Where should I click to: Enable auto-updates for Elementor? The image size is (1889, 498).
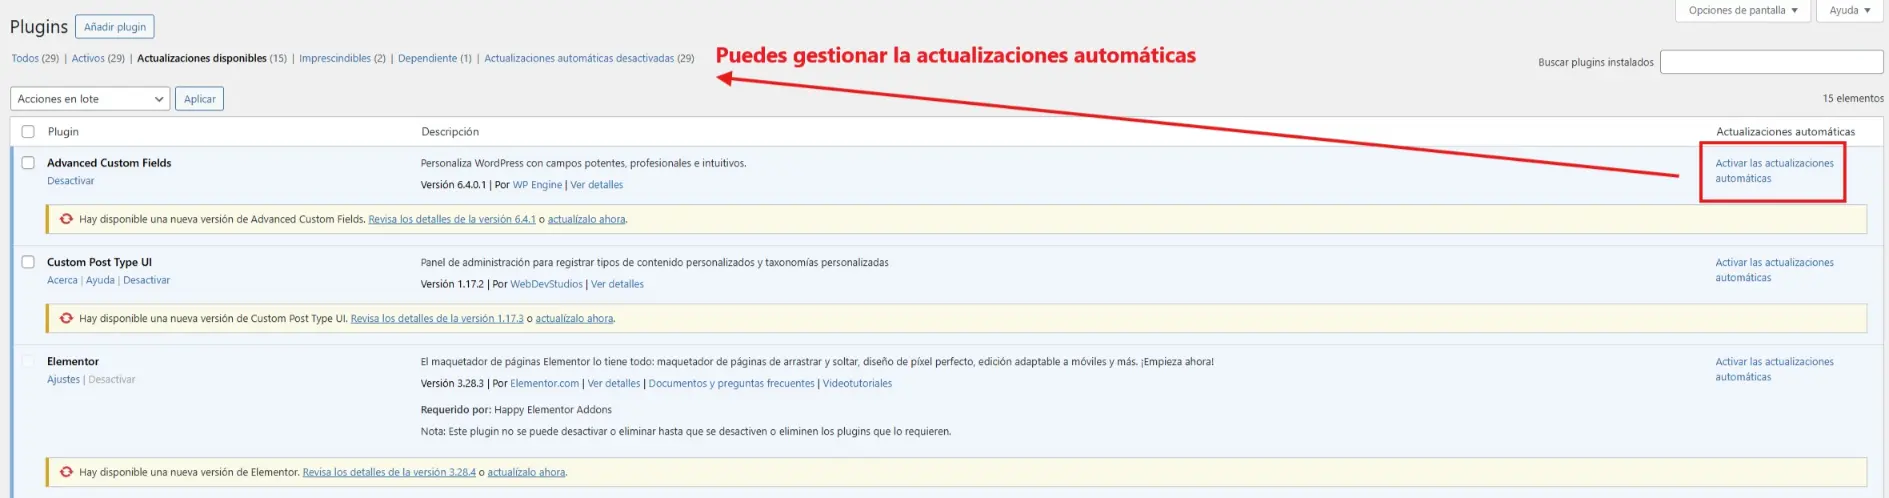(1774, 369)
